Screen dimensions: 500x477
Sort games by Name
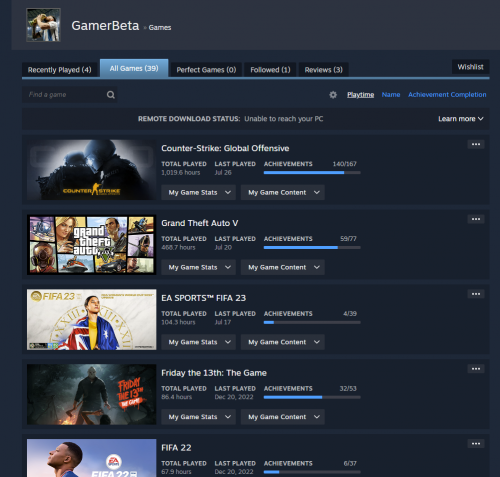(391, 95)
